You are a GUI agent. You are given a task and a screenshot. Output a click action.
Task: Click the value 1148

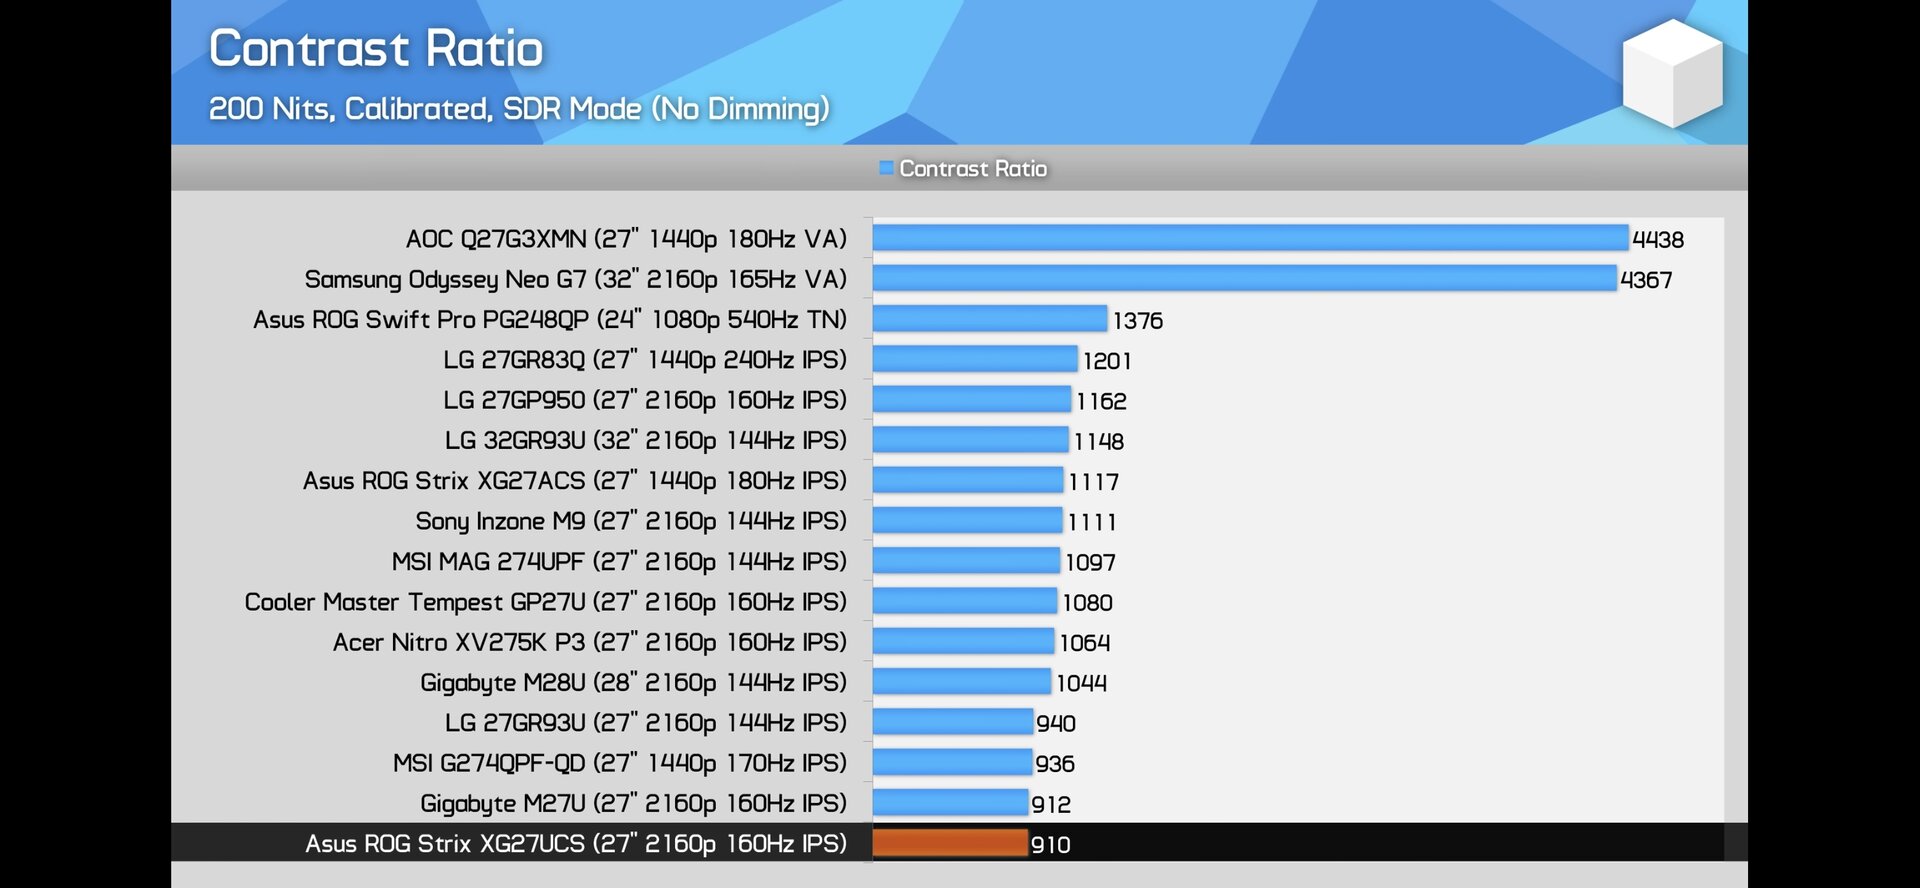[1098, 441]
